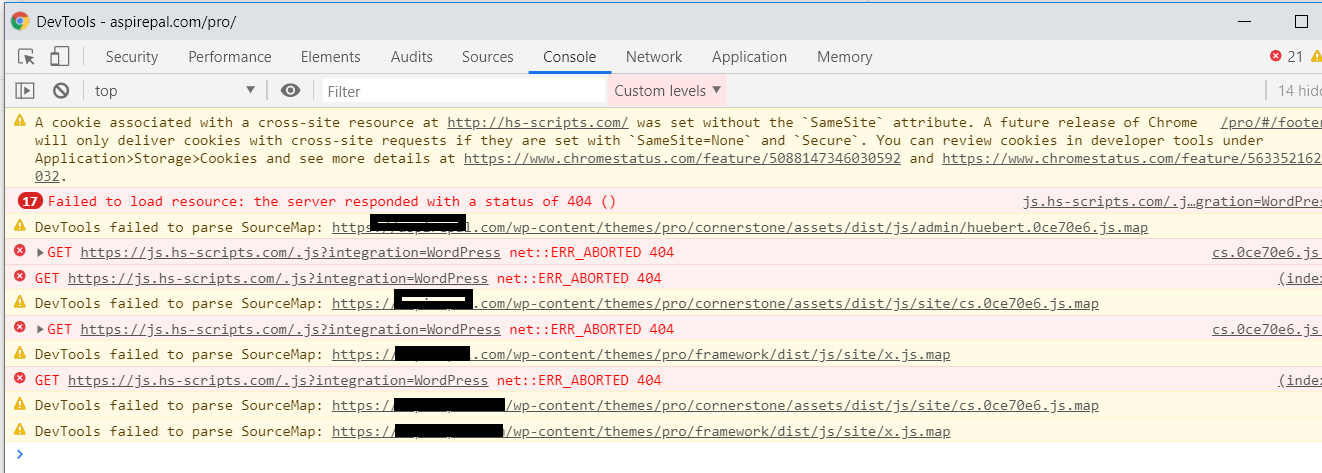Screen dimensions: 1322x473
Task: Select the Console tab
Action: click(570, 57)
